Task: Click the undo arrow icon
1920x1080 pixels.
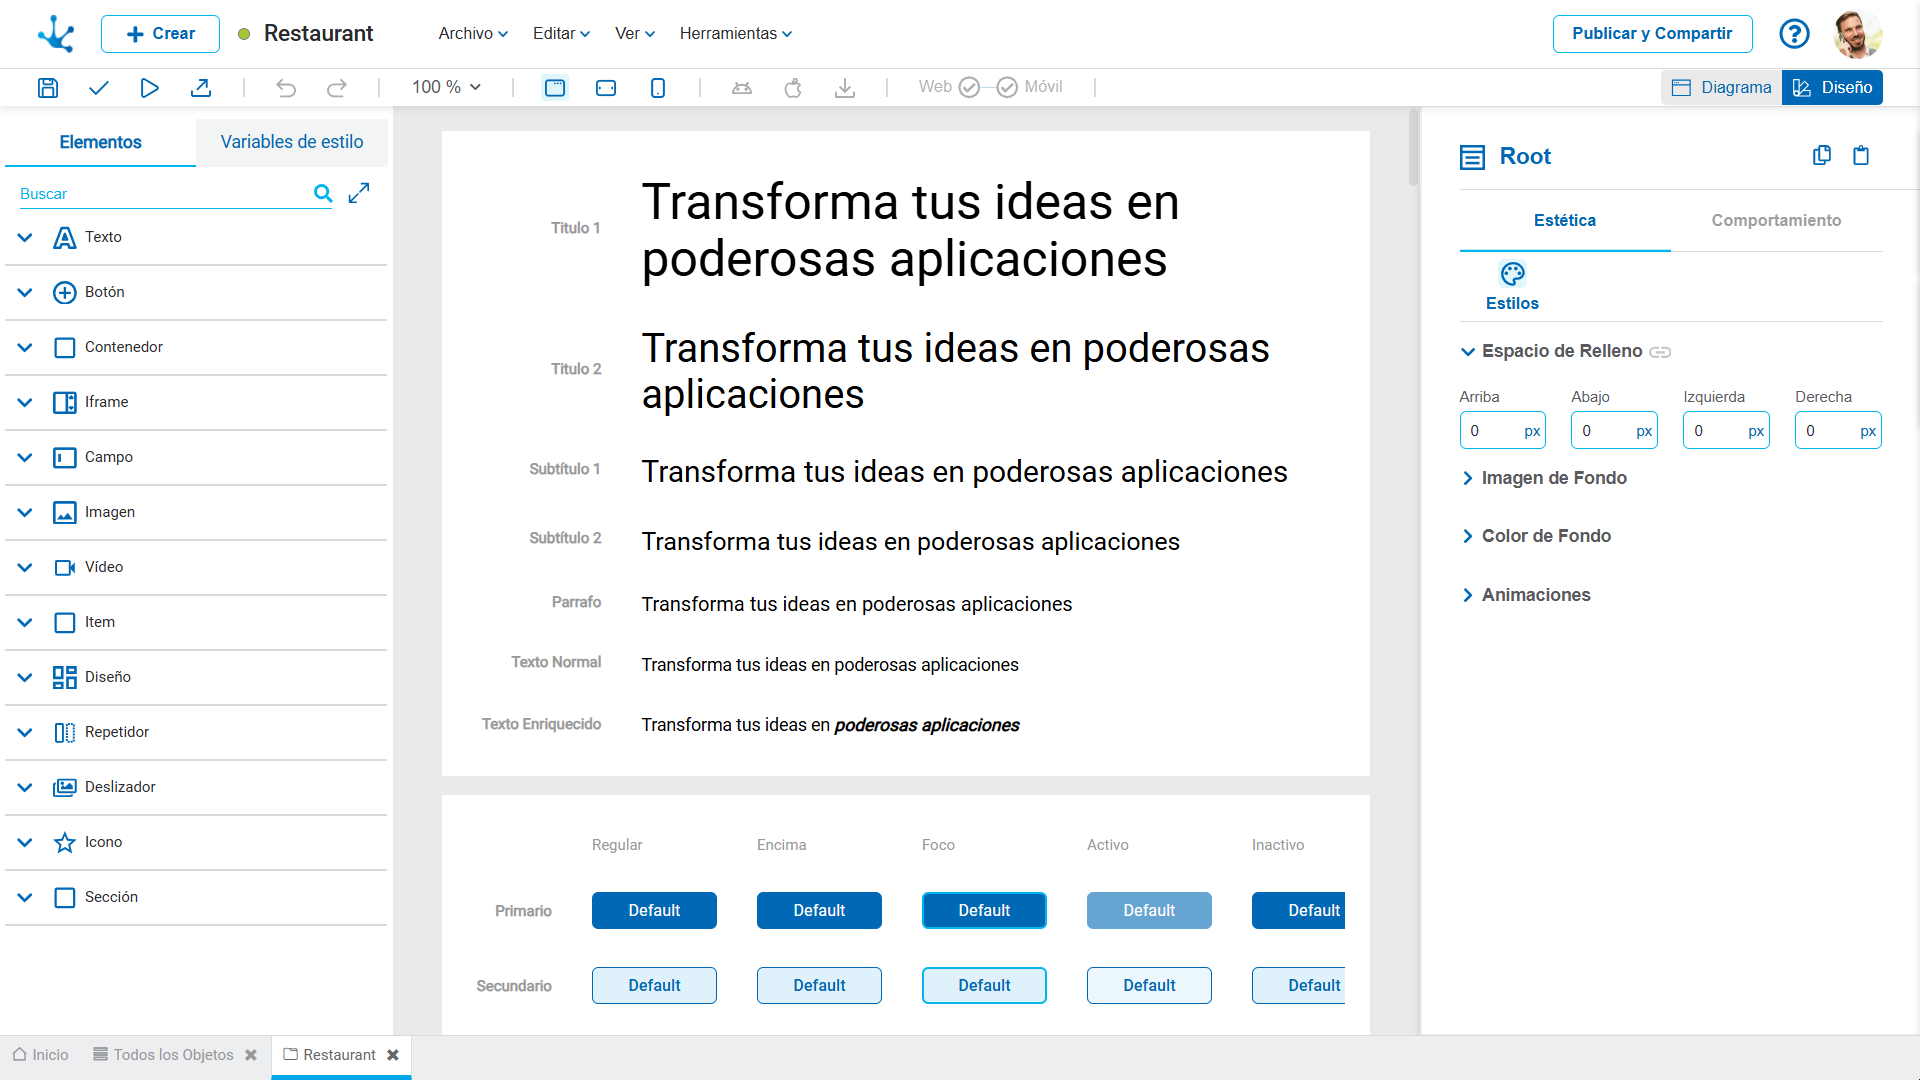Action: pyautogui.click(x=286, y=88)
